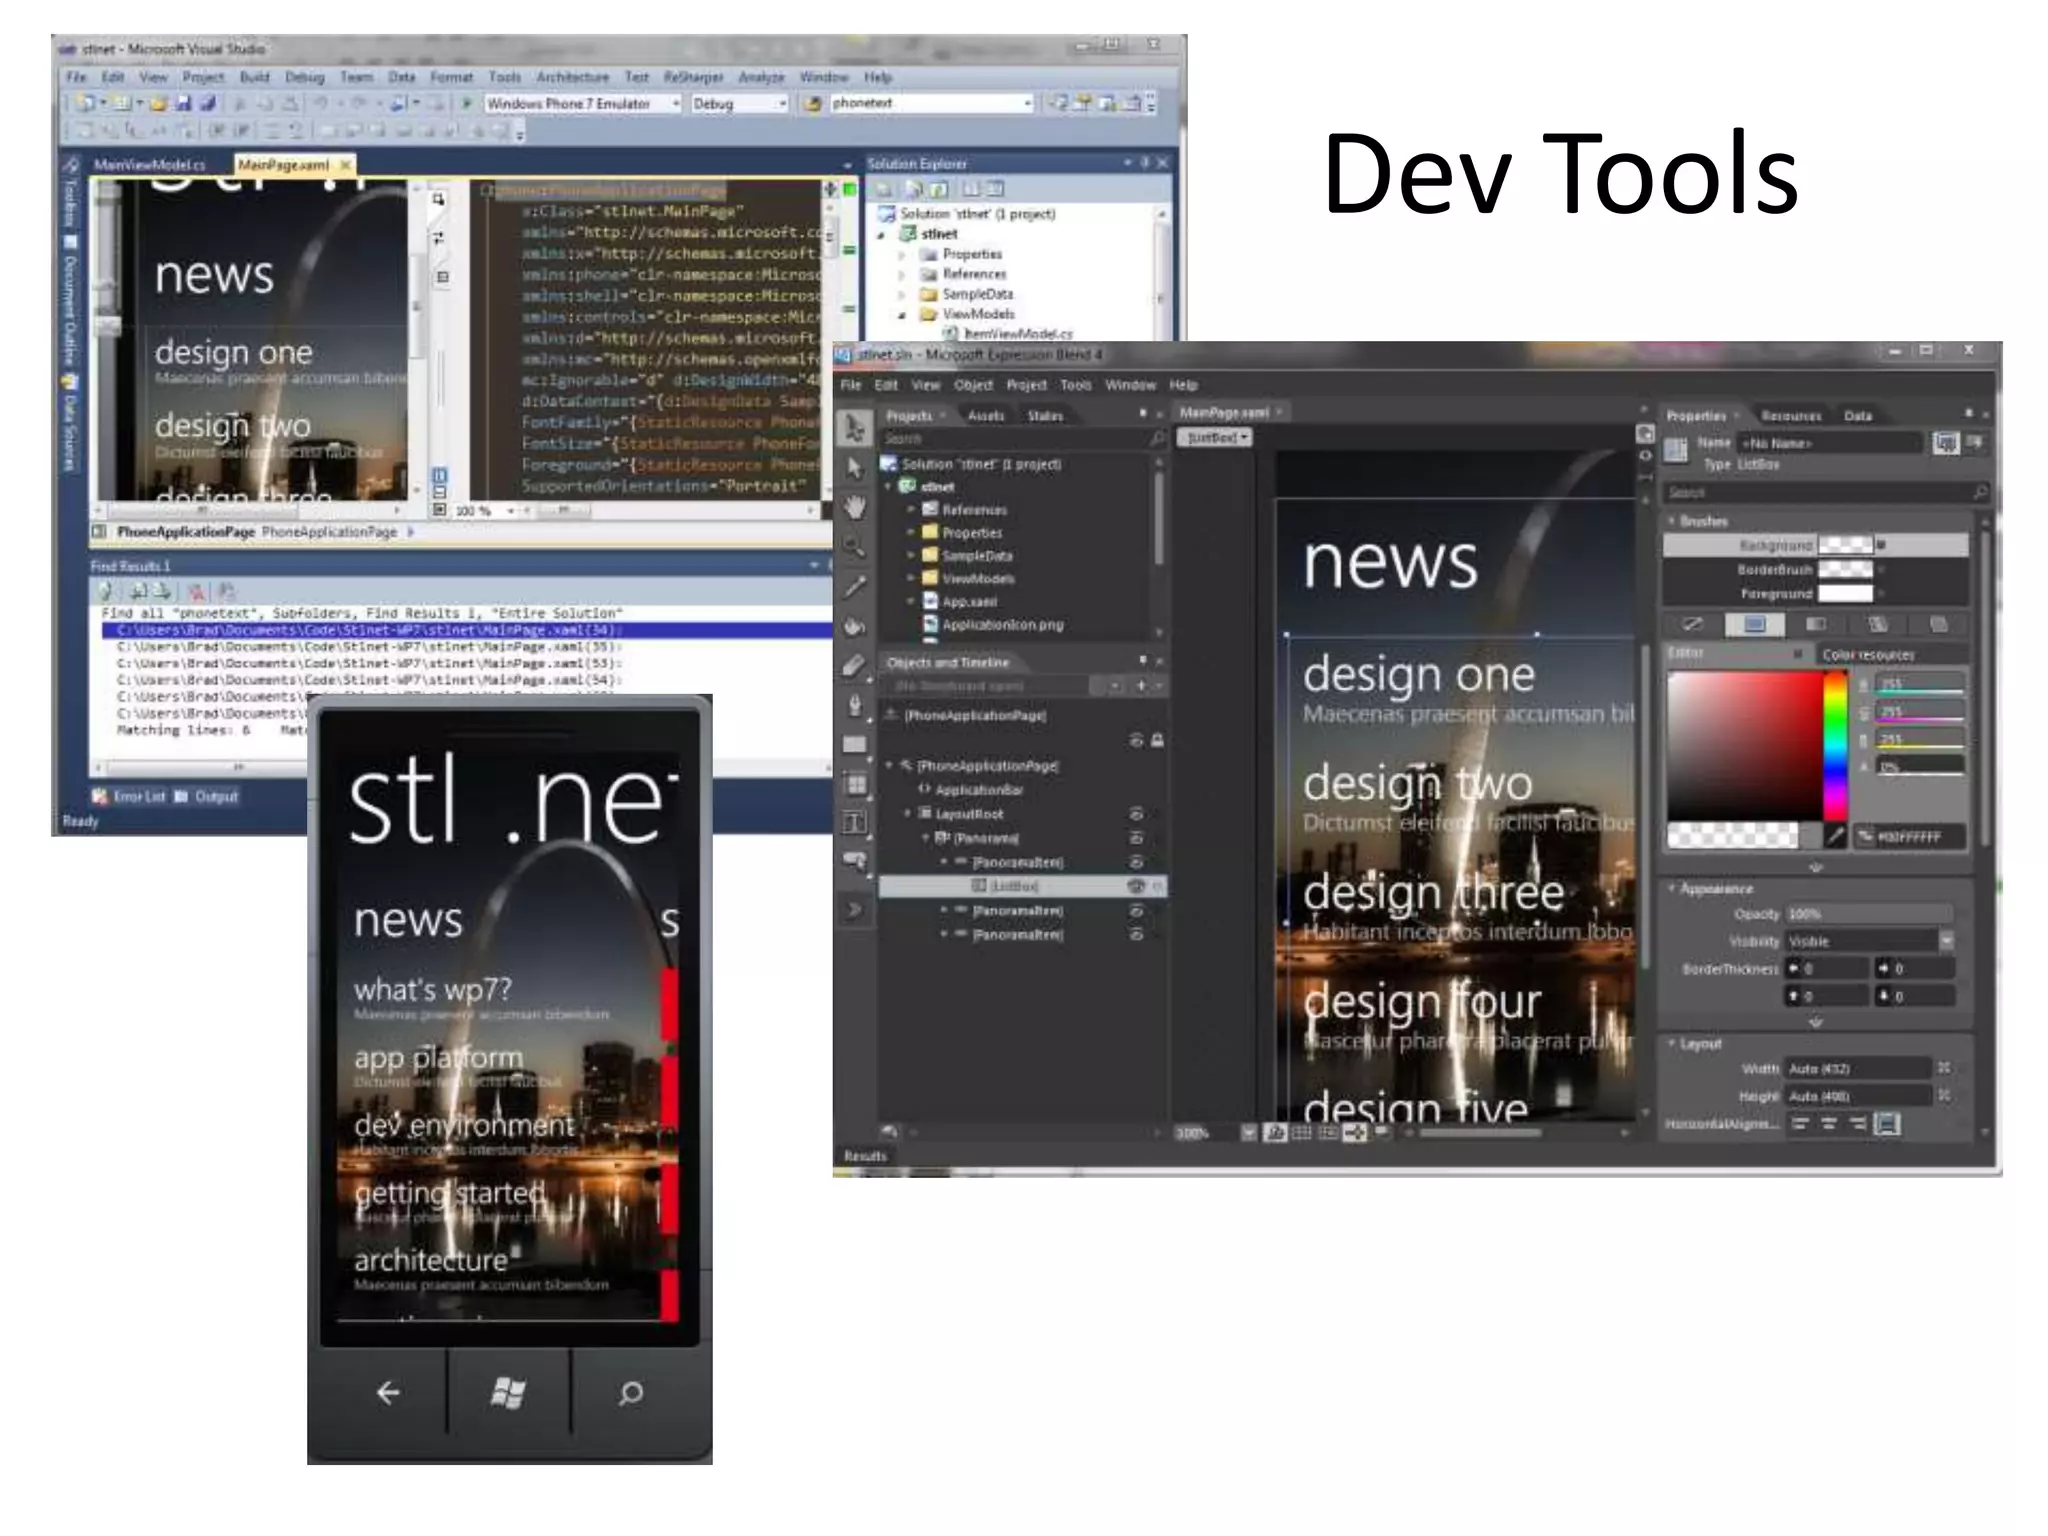Select the No brush tab in Blend
The width and height of the screenshot is (2048, 1536).
coord(1692,624)
